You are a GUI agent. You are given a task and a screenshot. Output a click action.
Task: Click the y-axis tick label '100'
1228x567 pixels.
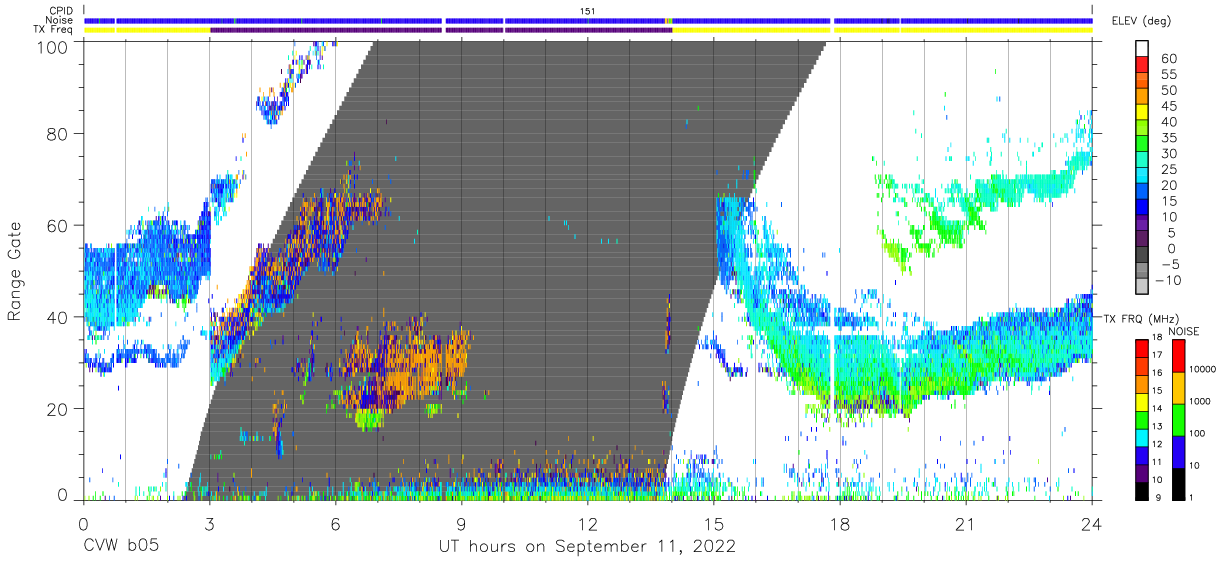[53, 46]
